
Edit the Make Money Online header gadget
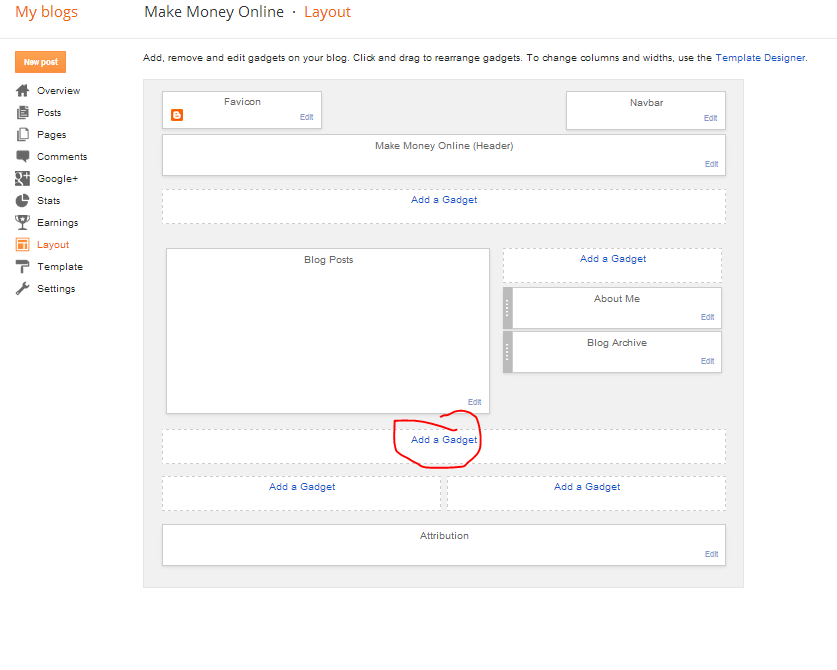point(711,164)
